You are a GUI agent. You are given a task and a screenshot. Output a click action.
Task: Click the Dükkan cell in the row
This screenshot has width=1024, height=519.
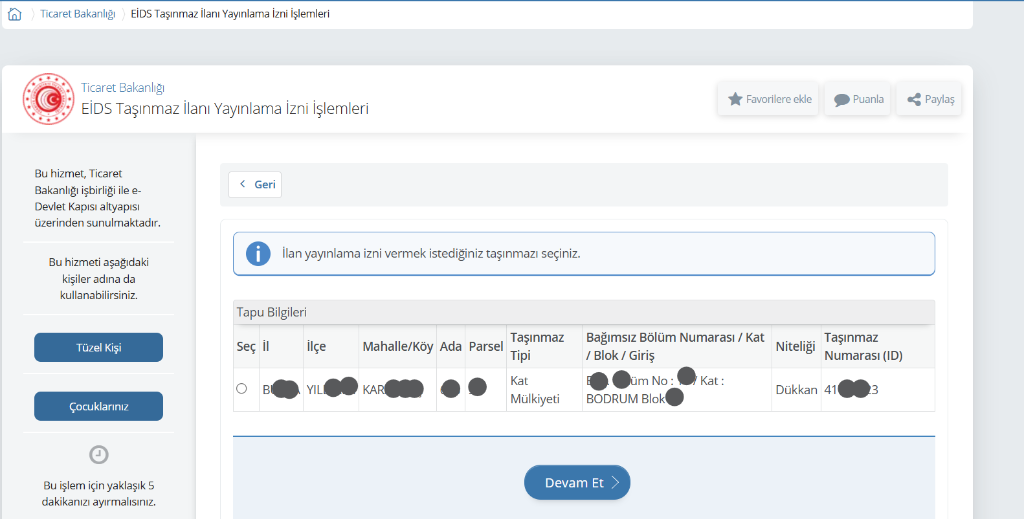click(x=796, y=390)
